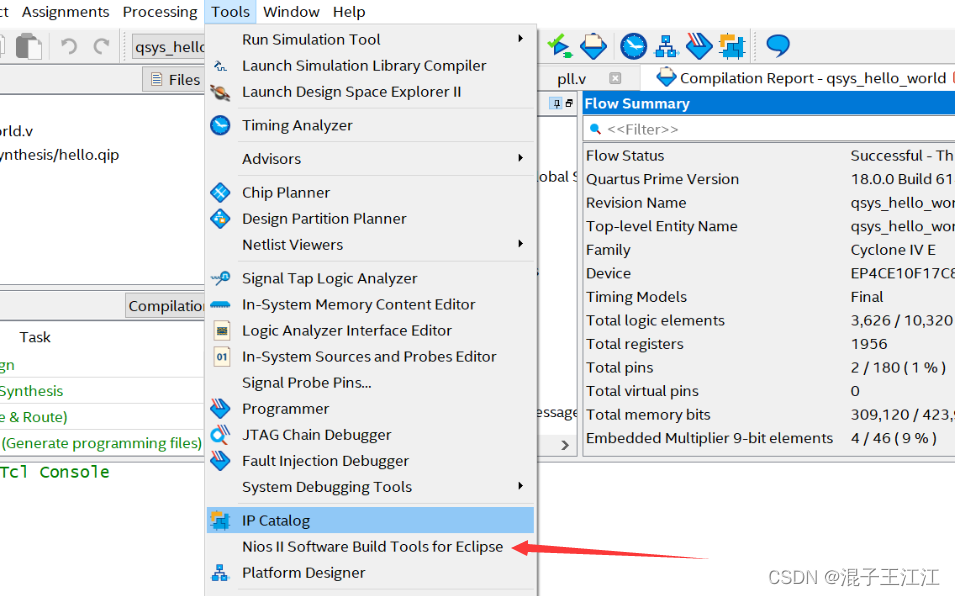The height and width of the screenshot is (596, 955).
Task: Expand the System Debugging Tools submenu
Action: [520, 486]
